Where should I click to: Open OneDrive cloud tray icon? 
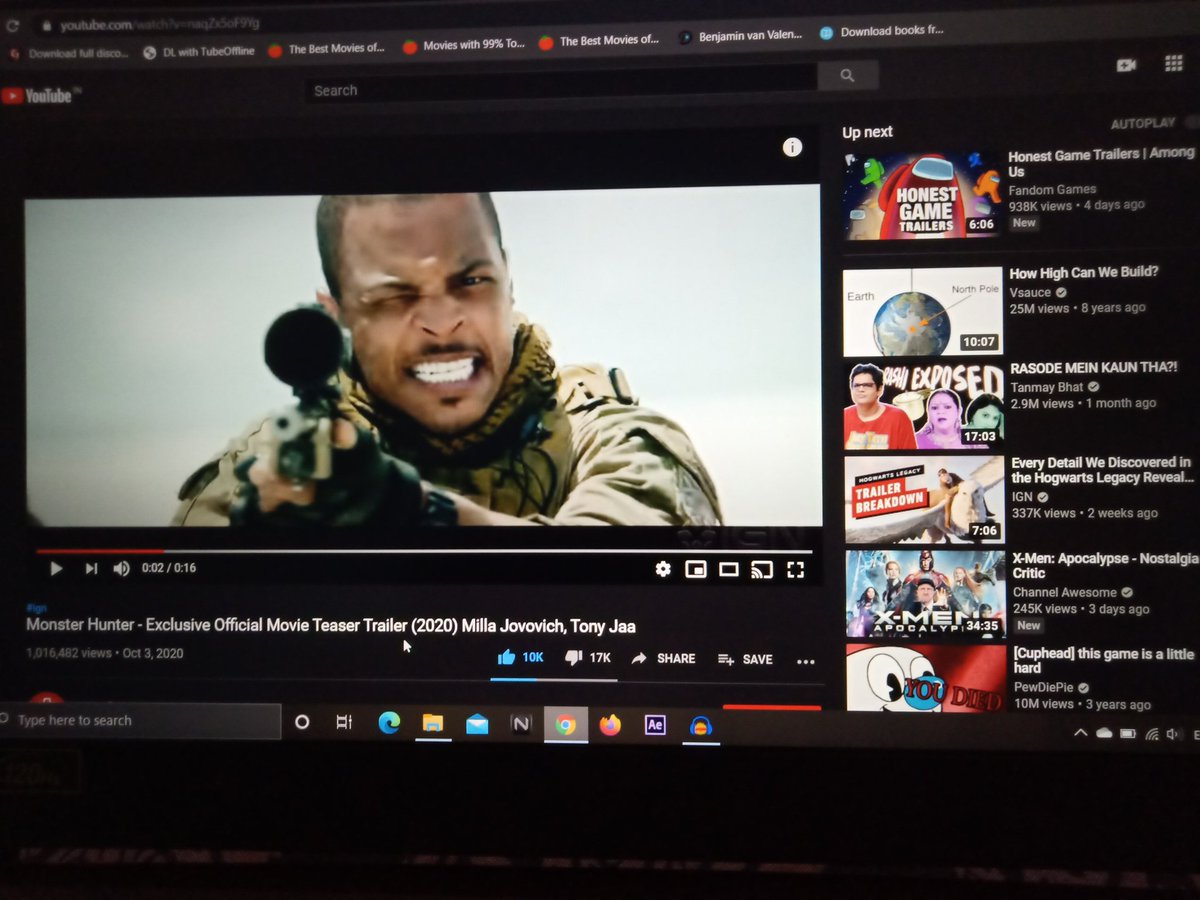tap(1104, 734)
